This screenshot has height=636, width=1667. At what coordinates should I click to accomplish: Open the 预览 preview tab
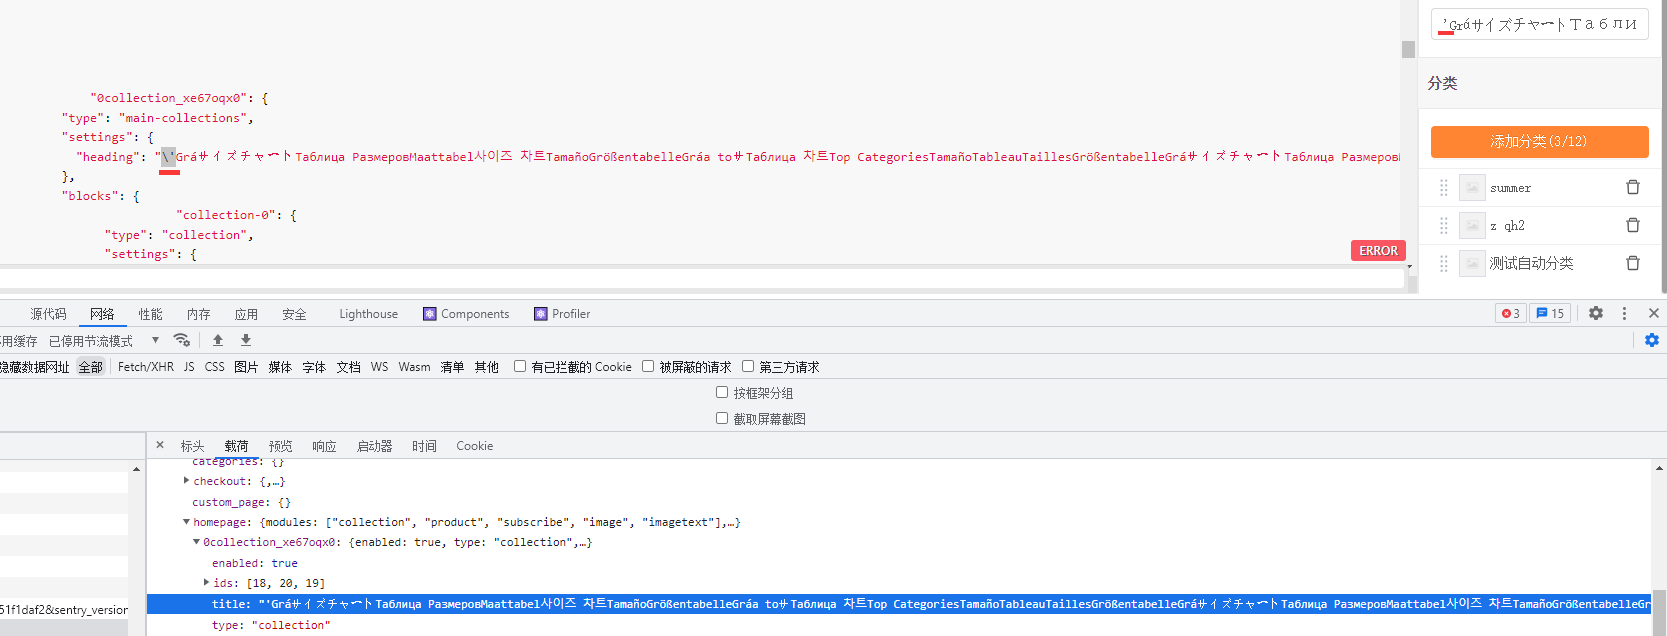tap(280, 446)
